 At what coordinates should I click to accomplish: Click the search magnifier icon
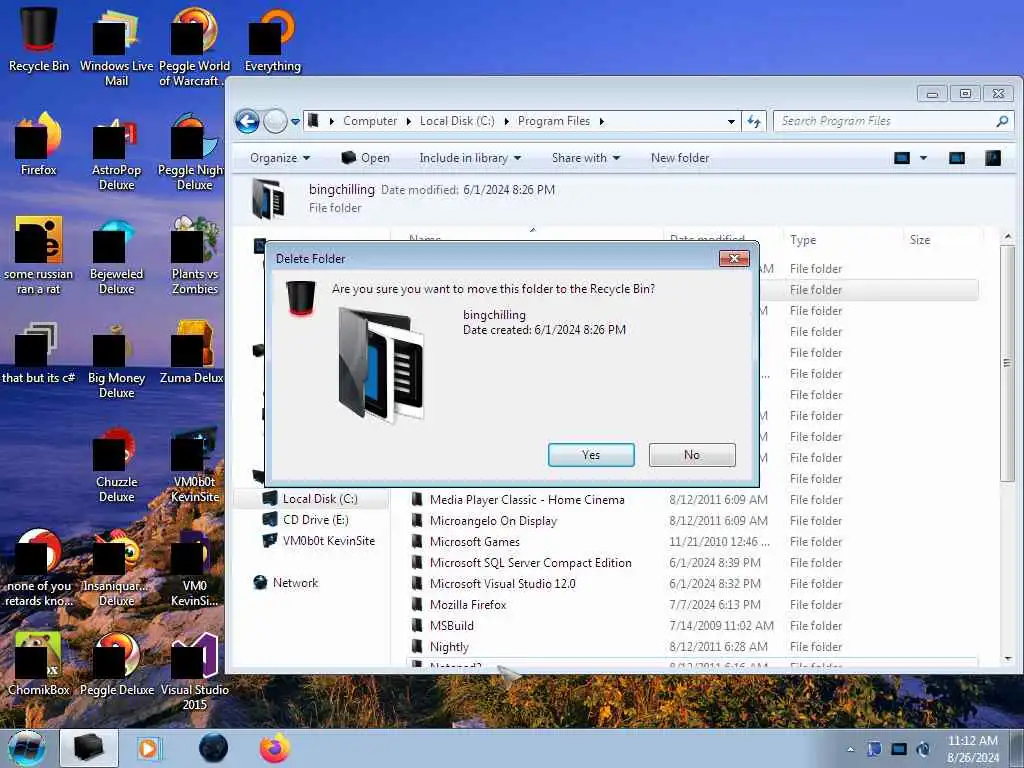pyautogui.click(x=1002, y=121)
